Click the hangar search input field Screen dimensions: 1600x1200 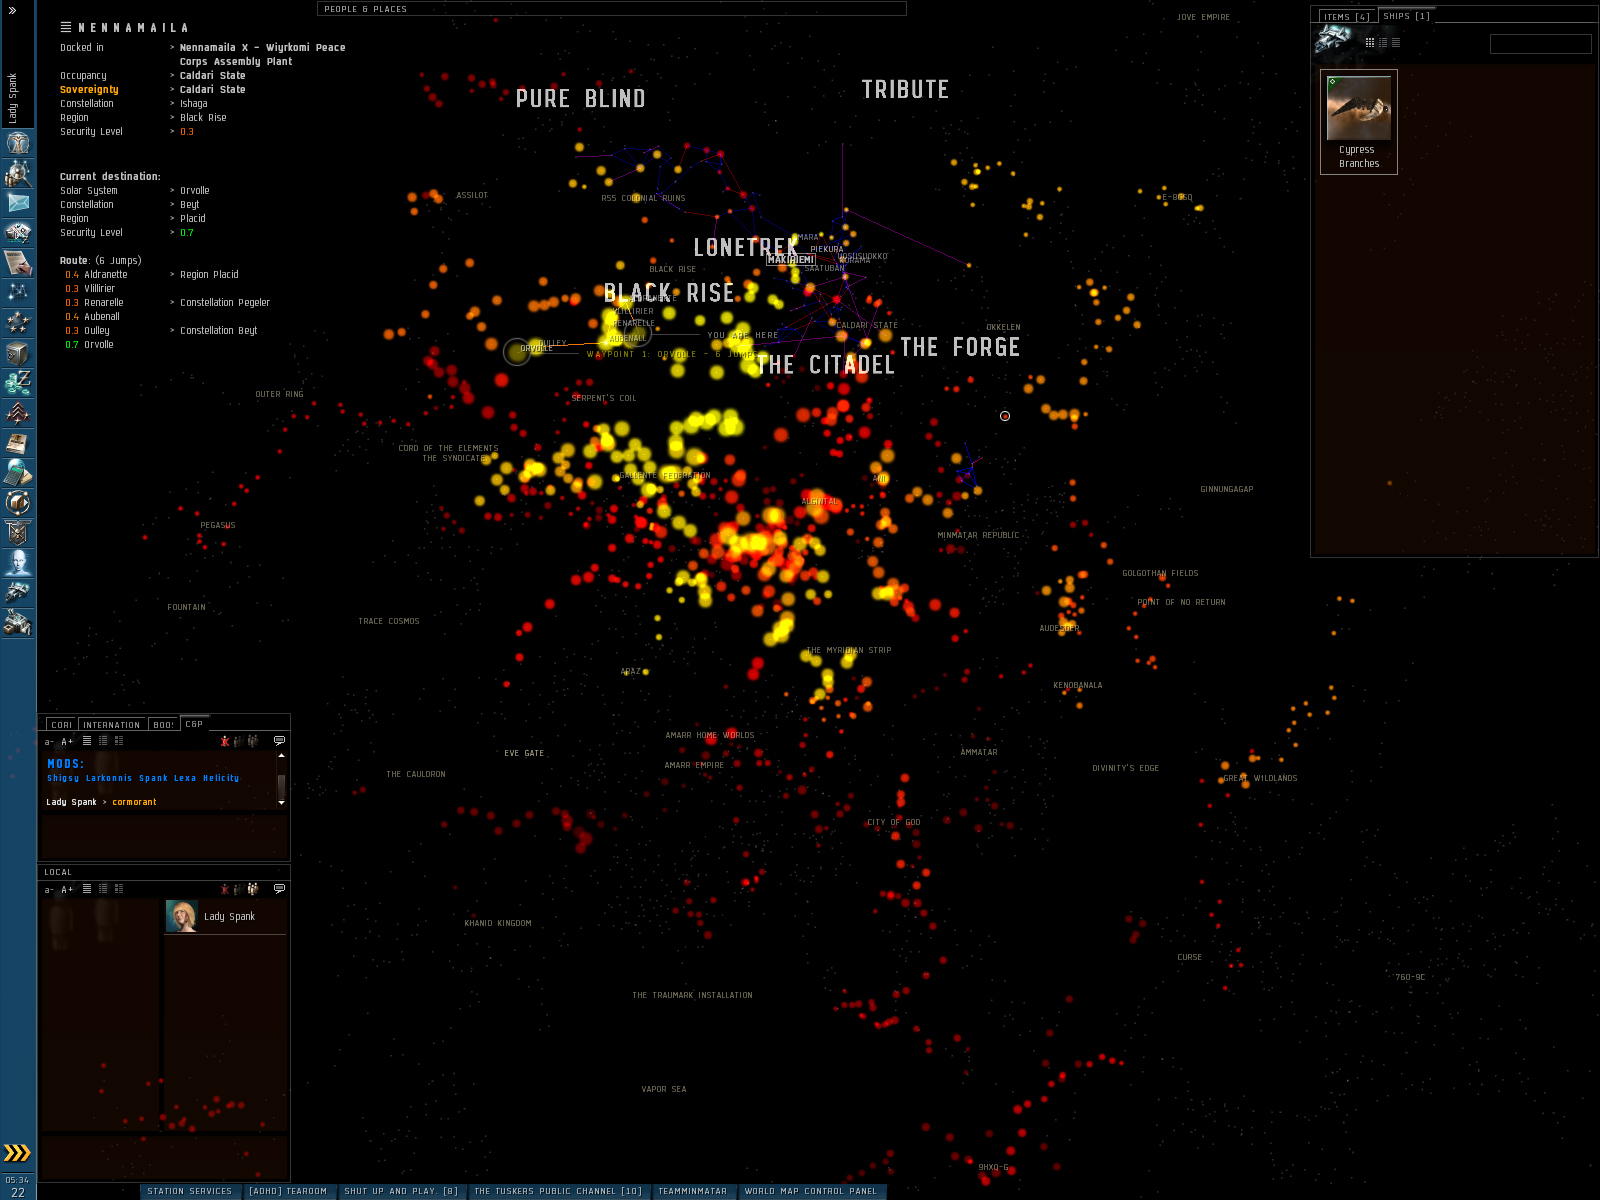(1541, 44)
